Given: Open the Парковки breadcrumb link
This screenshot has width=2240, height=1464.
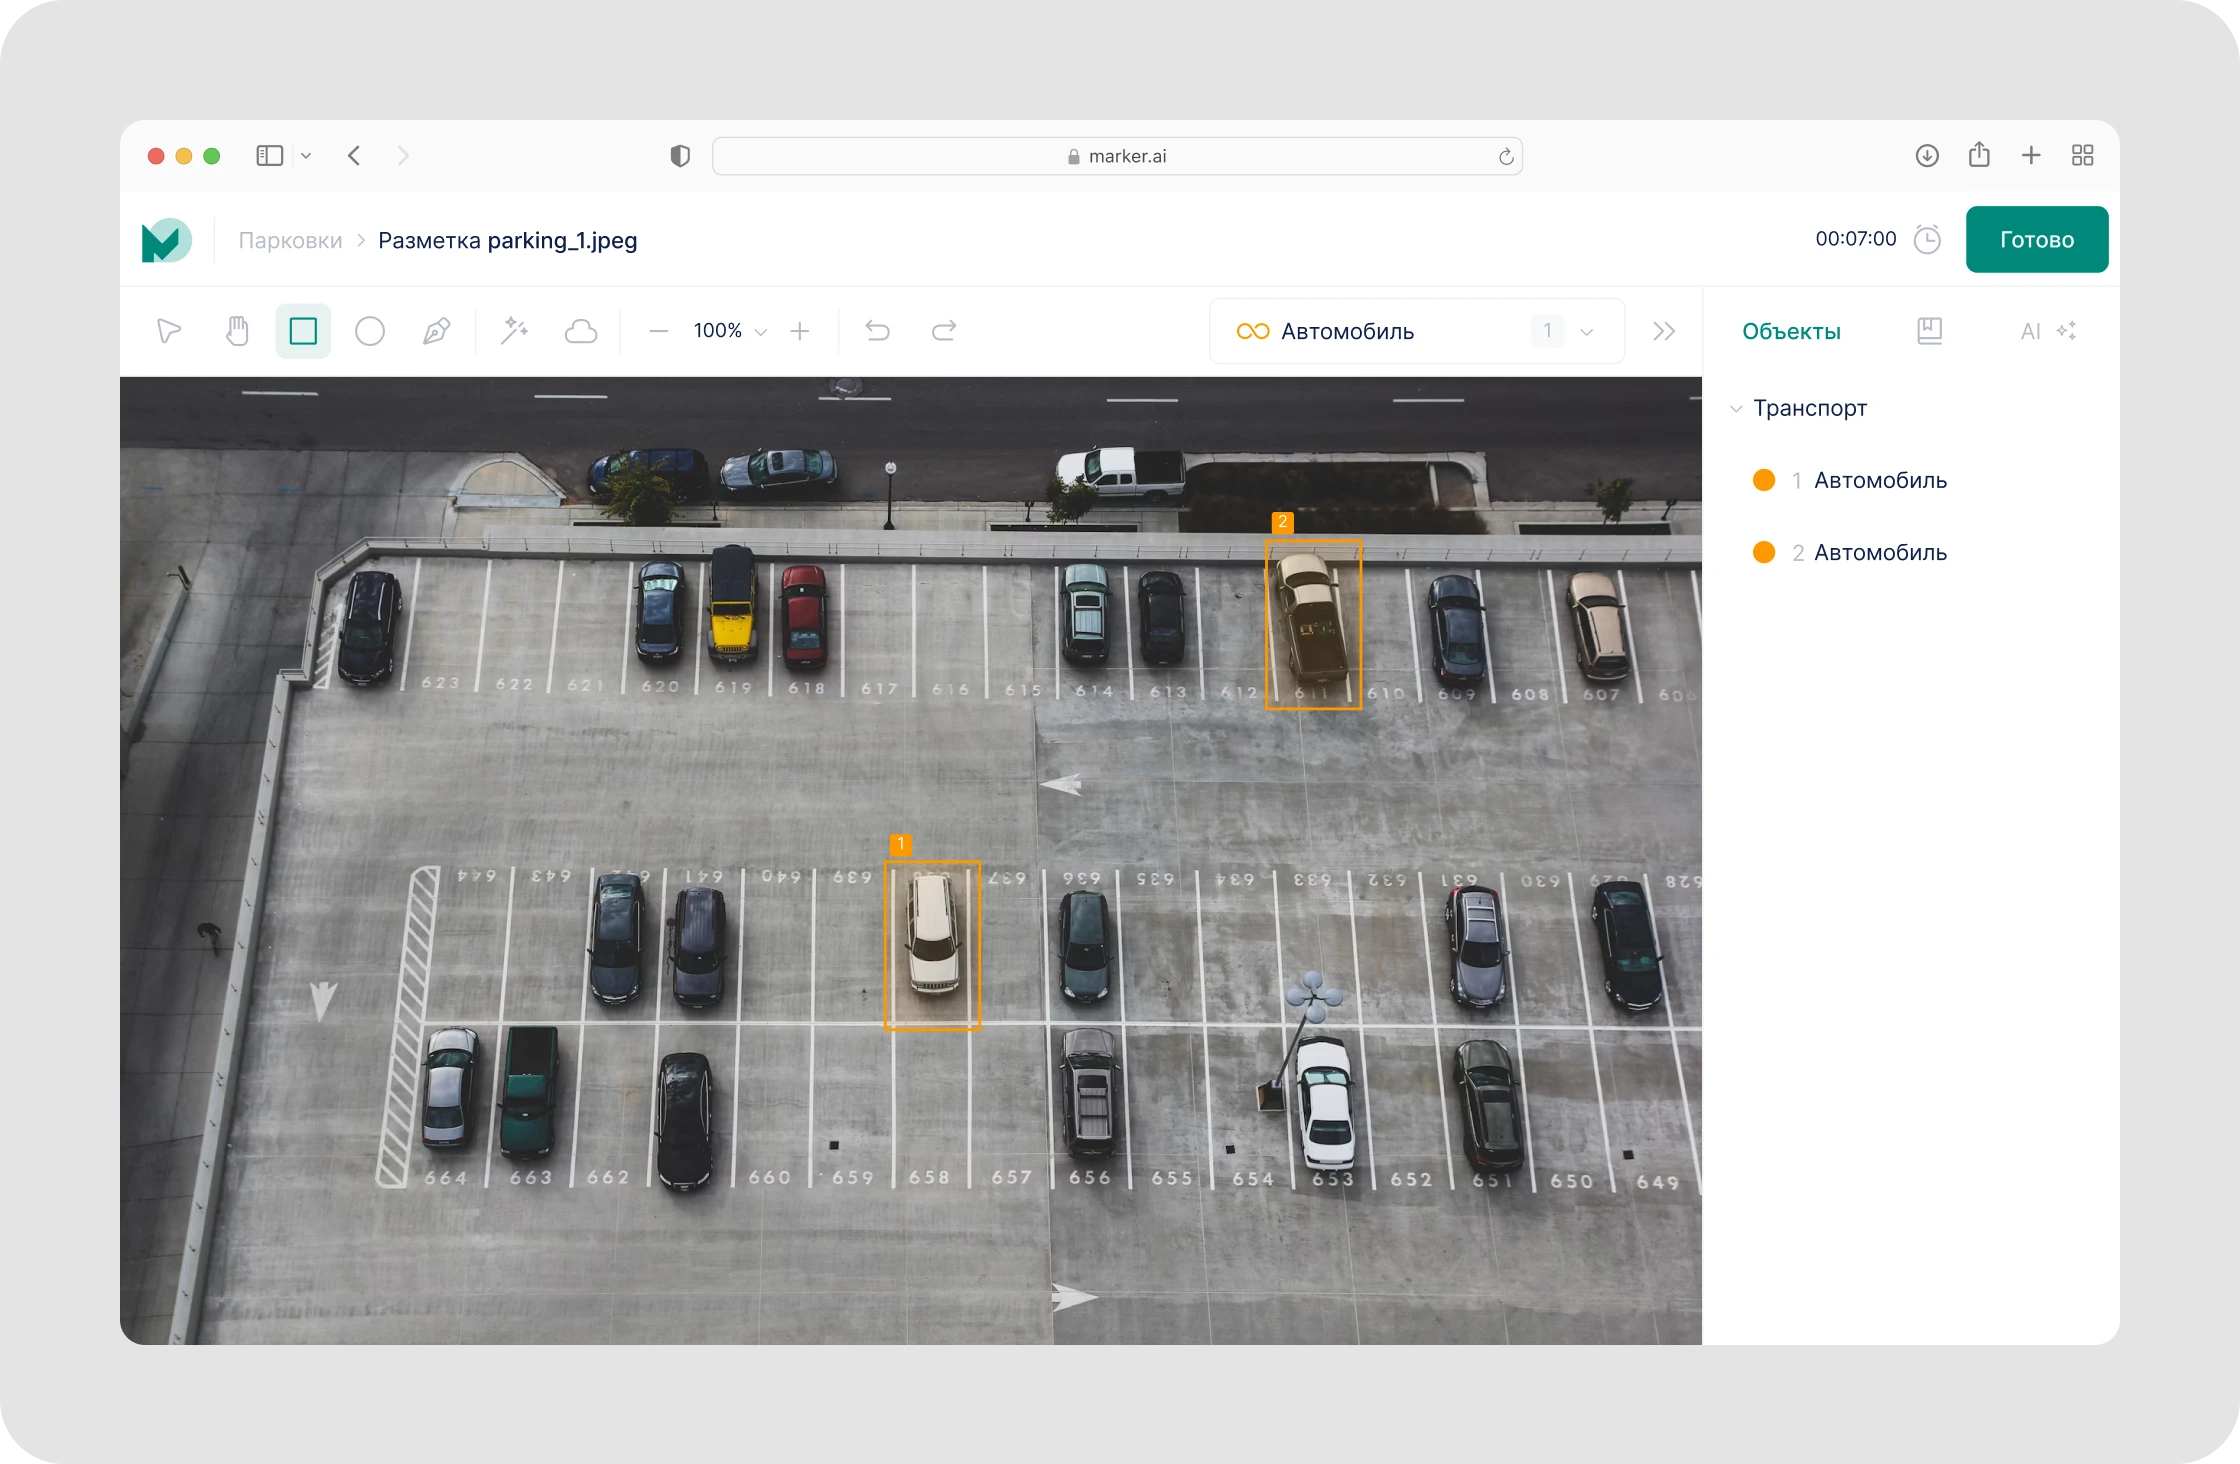Looking at the screenshot, I should click(290, 241).
